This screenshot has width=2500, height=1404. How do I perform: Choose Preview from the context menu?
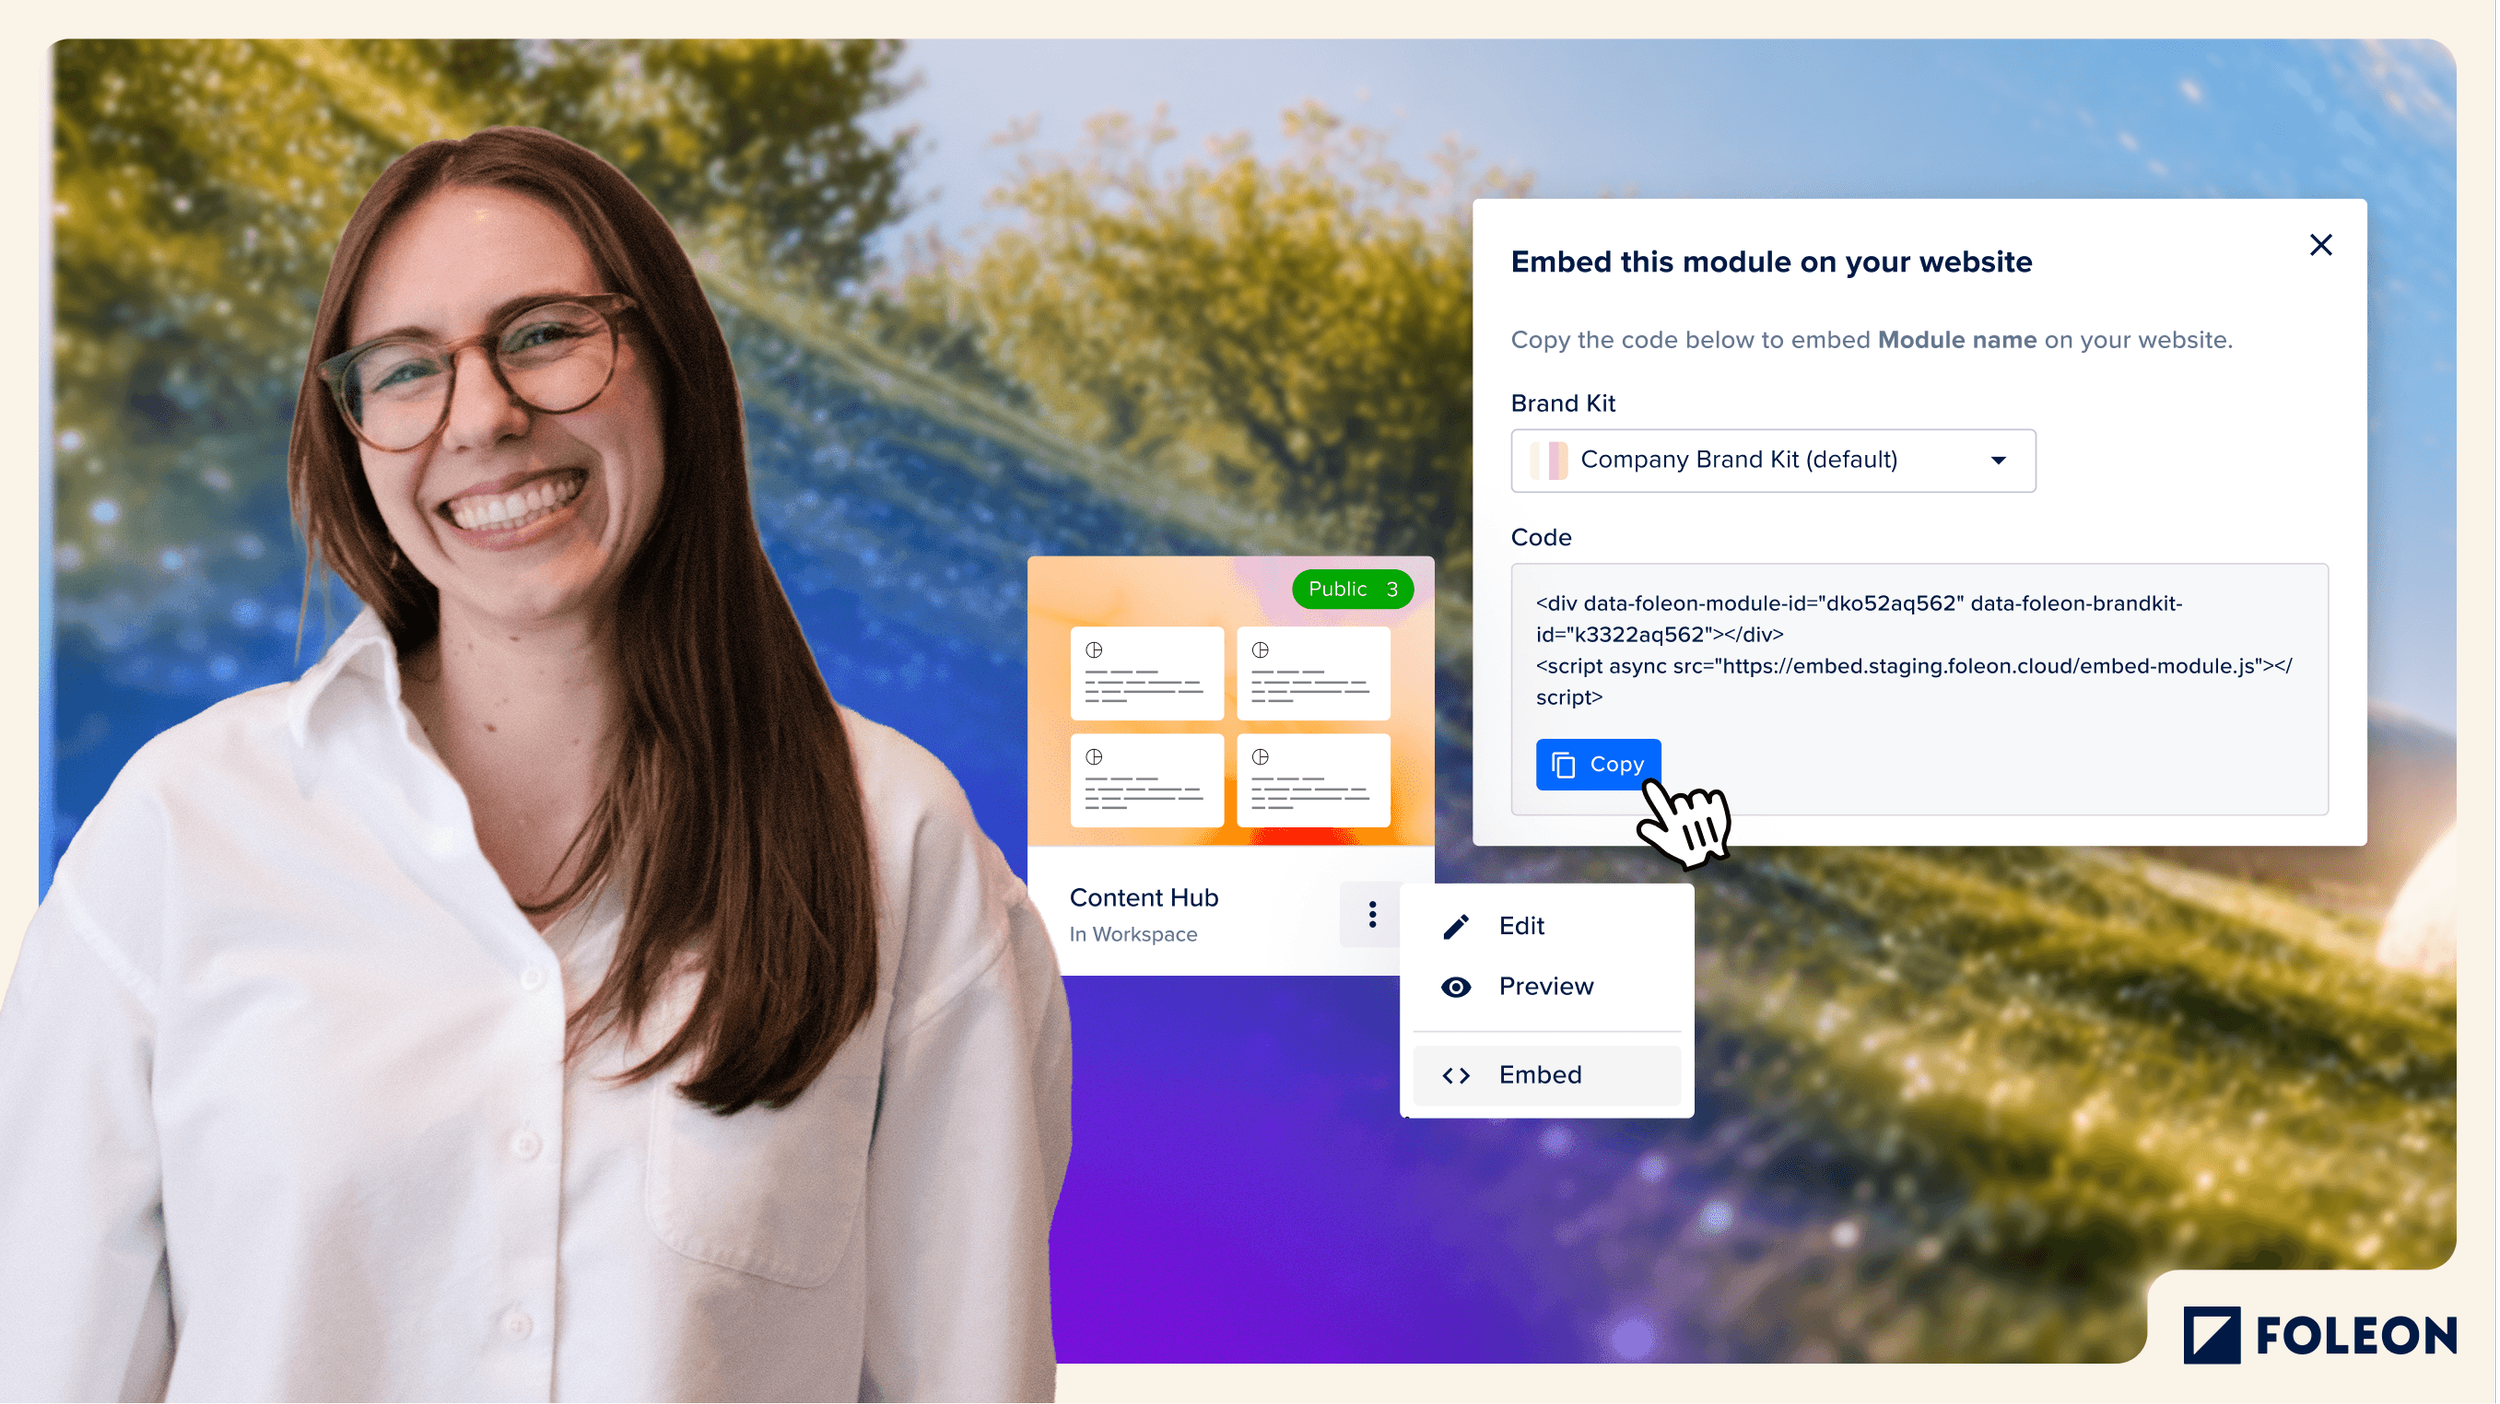1549,988
